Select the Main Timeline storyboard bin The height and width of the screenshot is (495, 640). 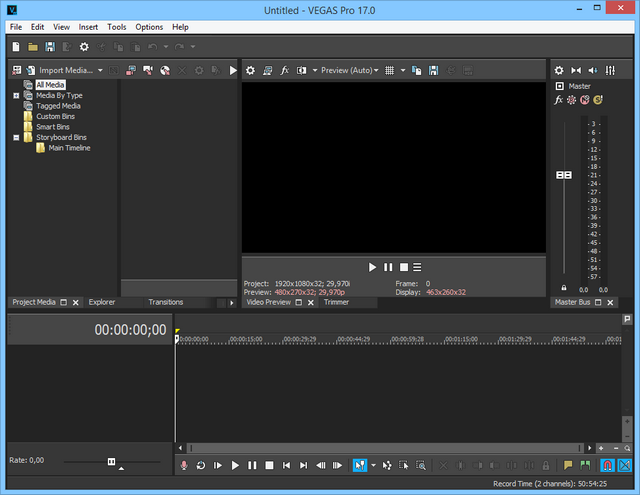(69, 148)
